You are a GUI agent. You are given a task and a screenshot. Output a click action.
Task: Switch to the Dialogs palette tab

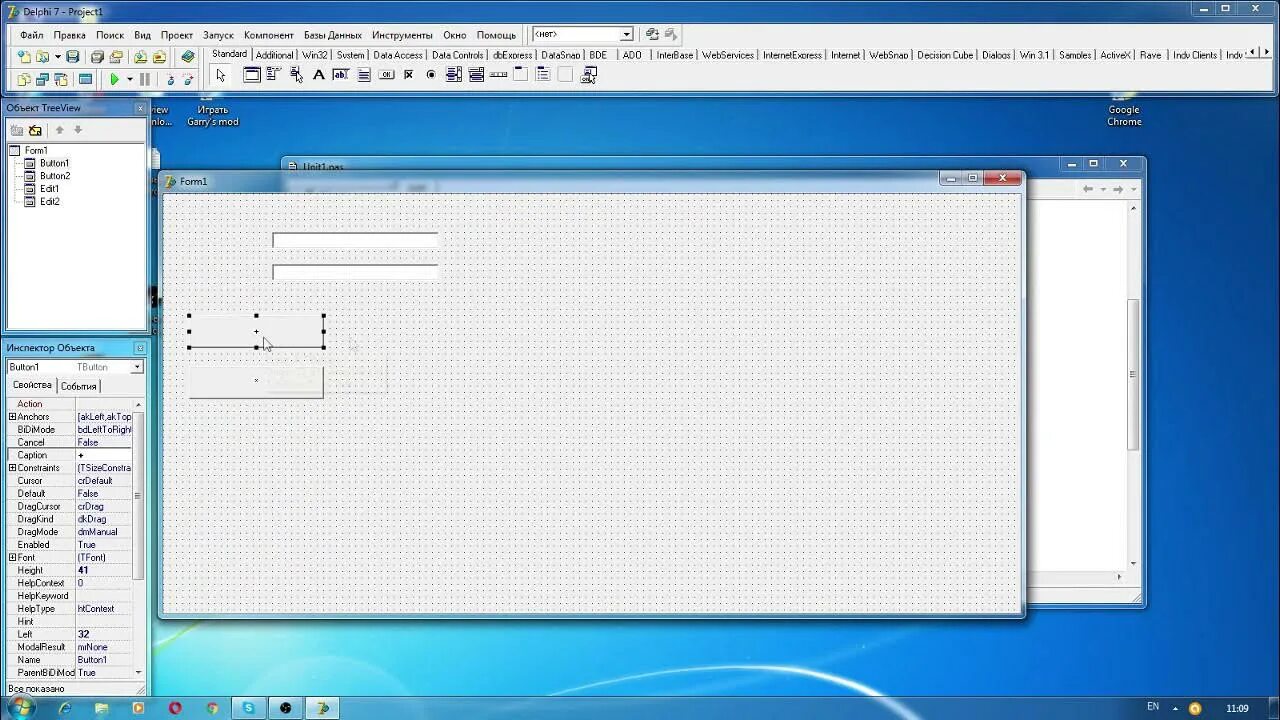pos(996,55)
